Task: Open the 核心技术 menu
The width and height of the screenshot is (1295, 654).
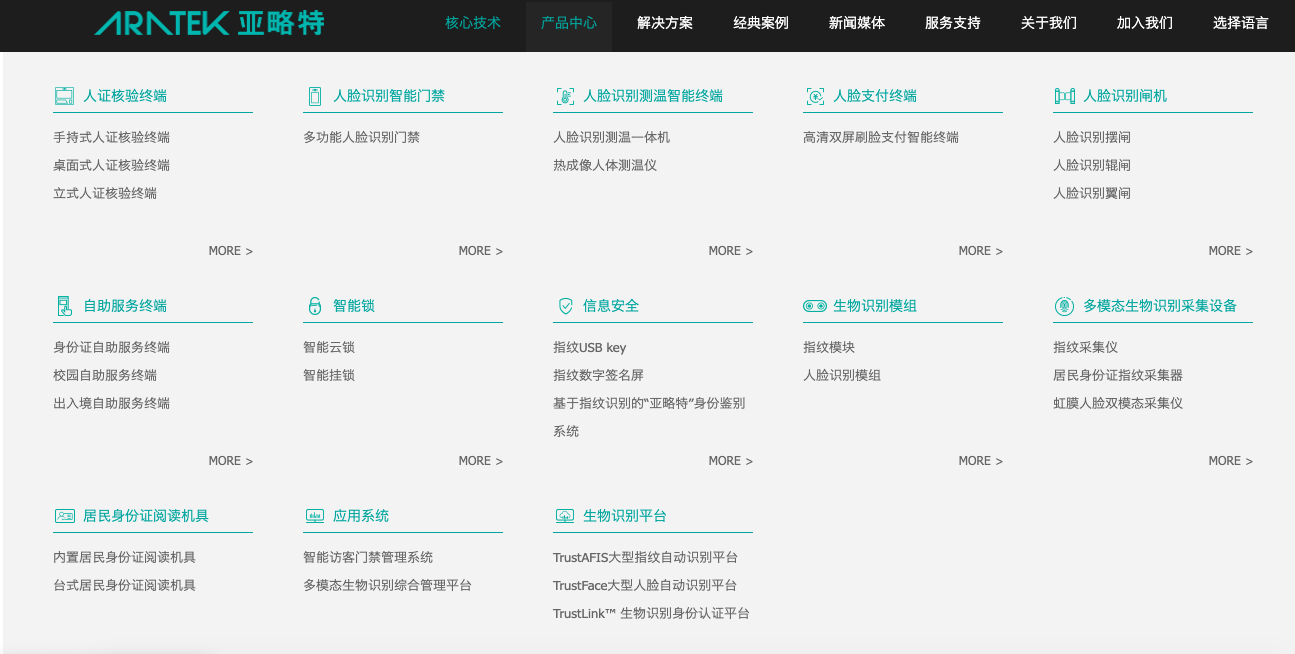Action: tap(473, 23)
